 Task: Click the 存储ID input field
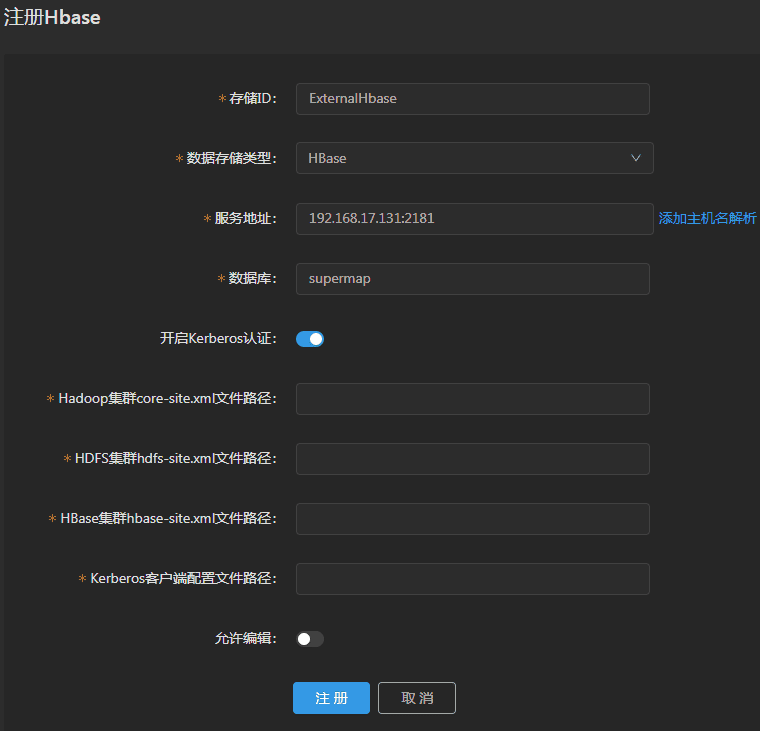(472, 99)
